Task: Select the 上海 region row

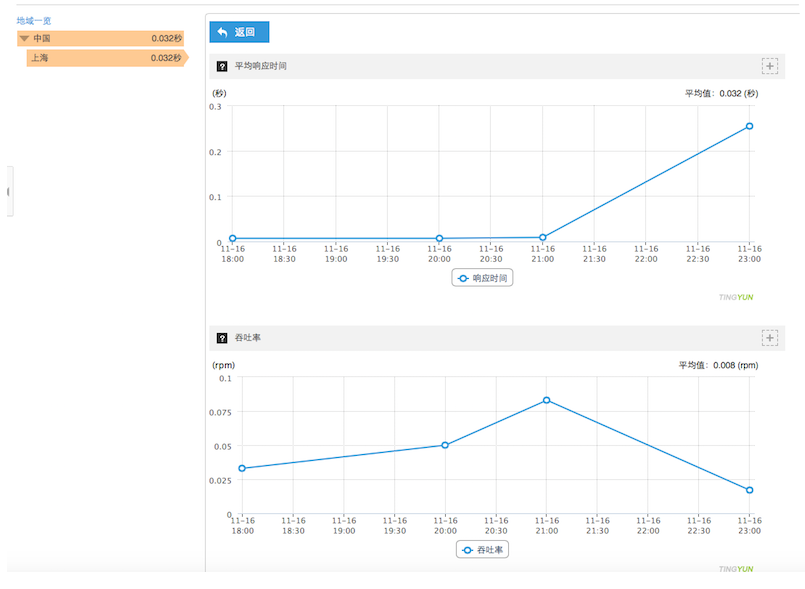Action: [105, 58]
